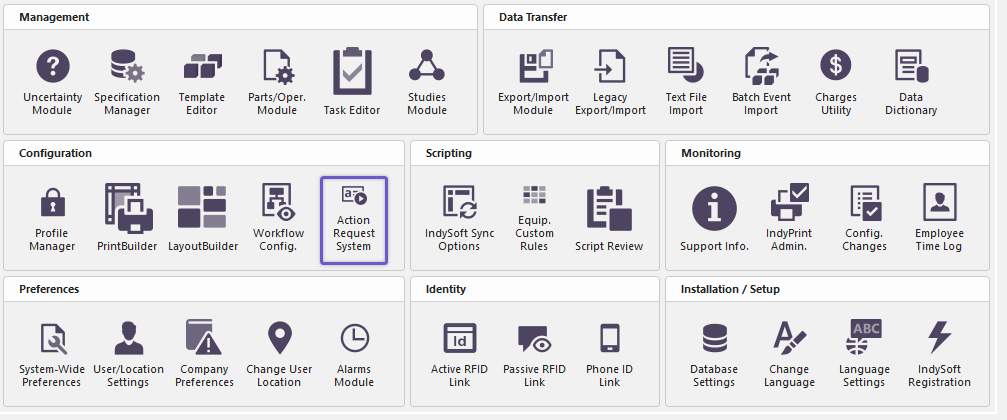
Task: Click the Text File Import icon
Action: 685,82
